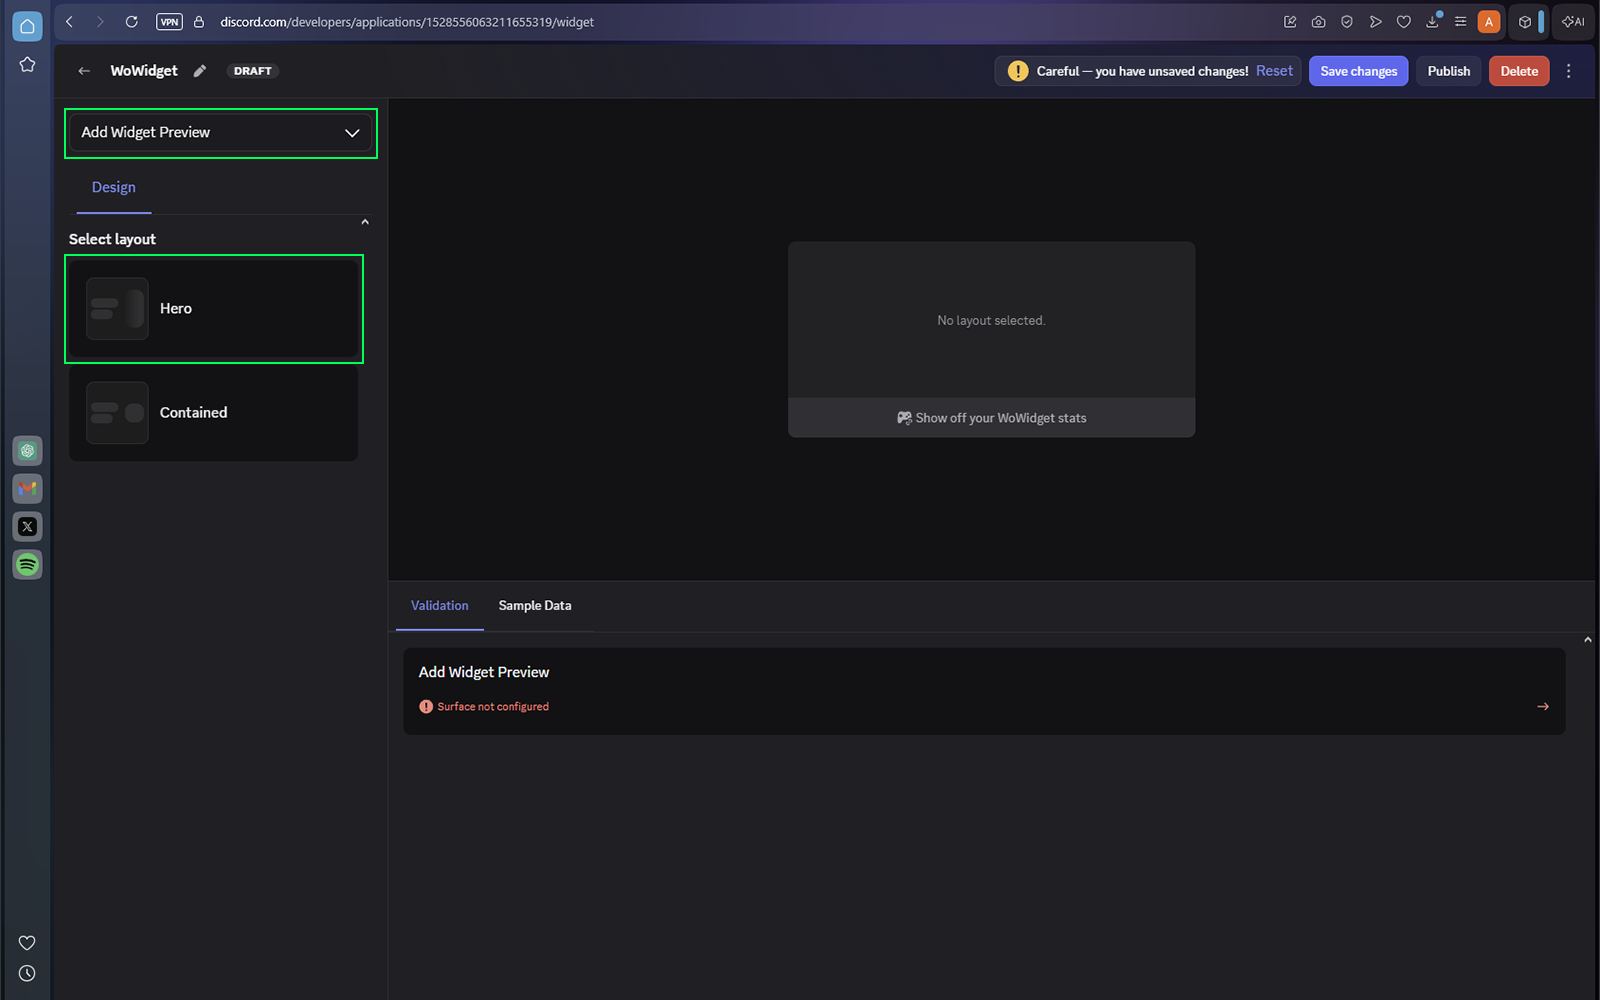
Task: Click the pencil icon to rename WoWidget
Action: point(200,71)
